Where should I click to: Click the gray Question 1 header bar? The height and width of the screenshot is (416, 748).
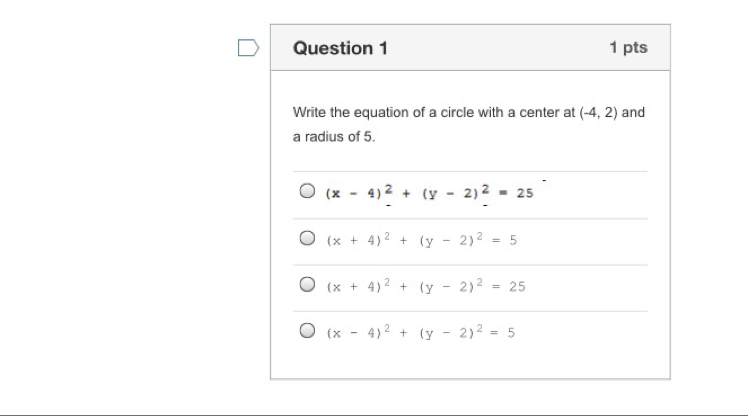tap(470, 48)
